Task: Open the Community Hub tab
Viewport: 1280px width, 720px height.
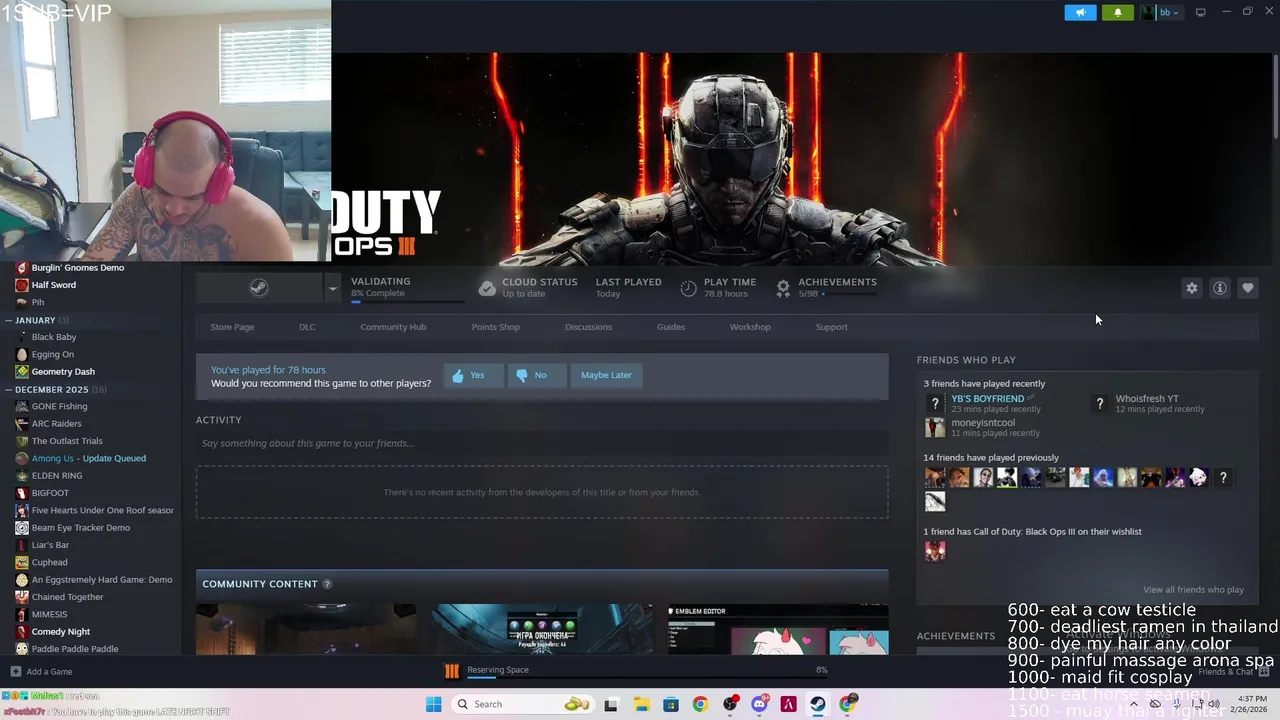Action: coord(393,327)
